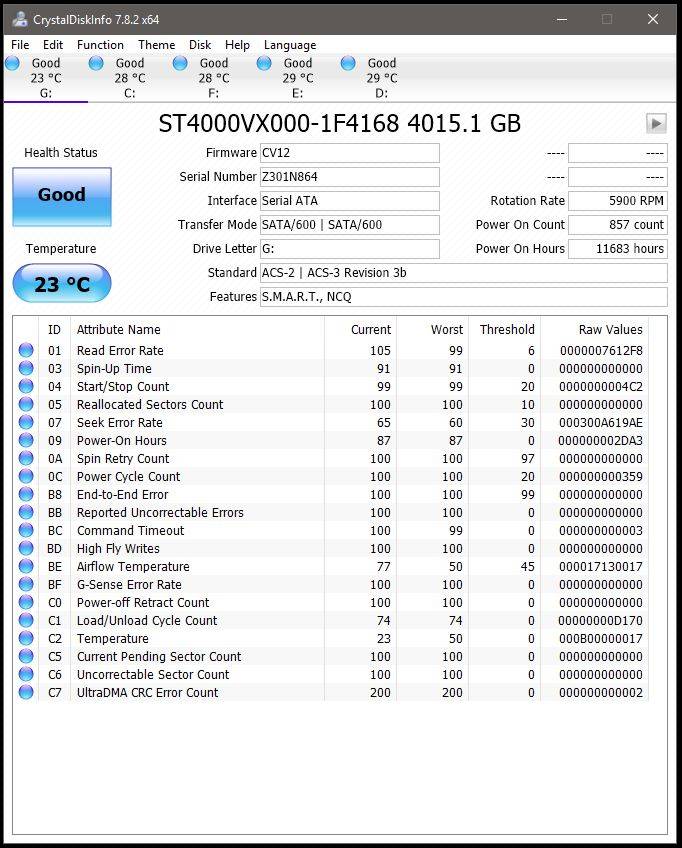Click raw value 000B00000017
This screenshot has width=682, height=848.
coord(601,638)
